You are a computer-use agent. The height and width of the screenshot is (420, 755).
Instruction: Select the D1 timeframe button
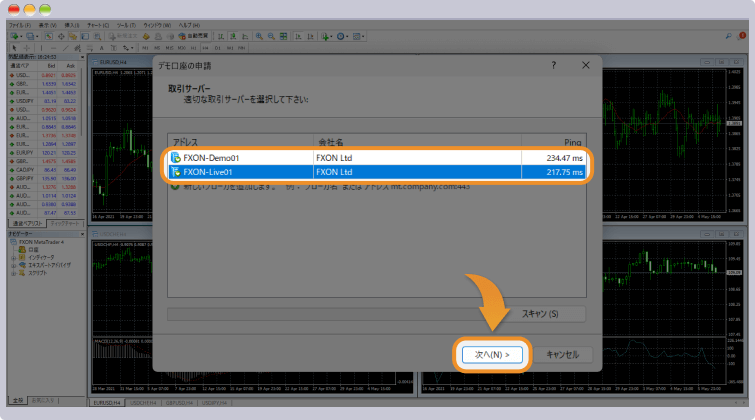218,48
